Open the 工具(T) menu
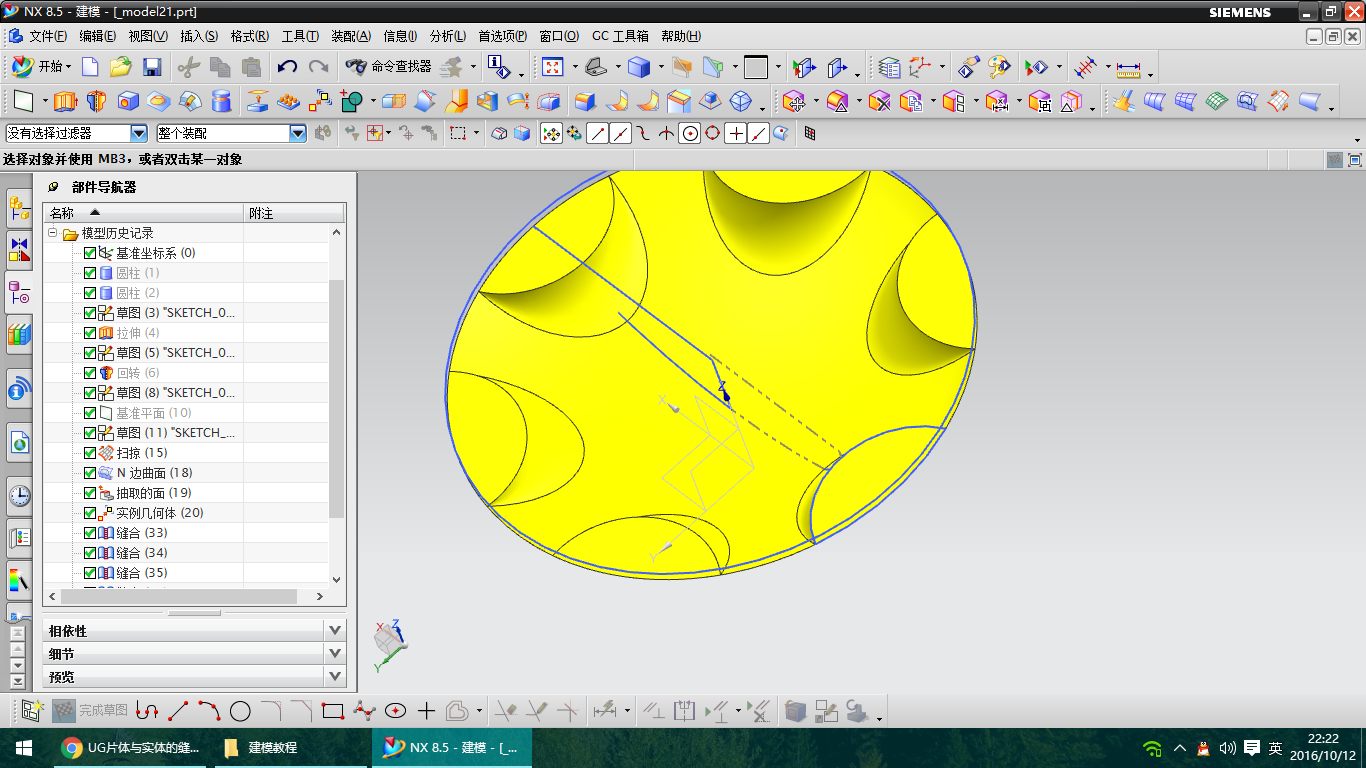The width and height of the screenshot is (1366, 768). [x=300, y=36]
